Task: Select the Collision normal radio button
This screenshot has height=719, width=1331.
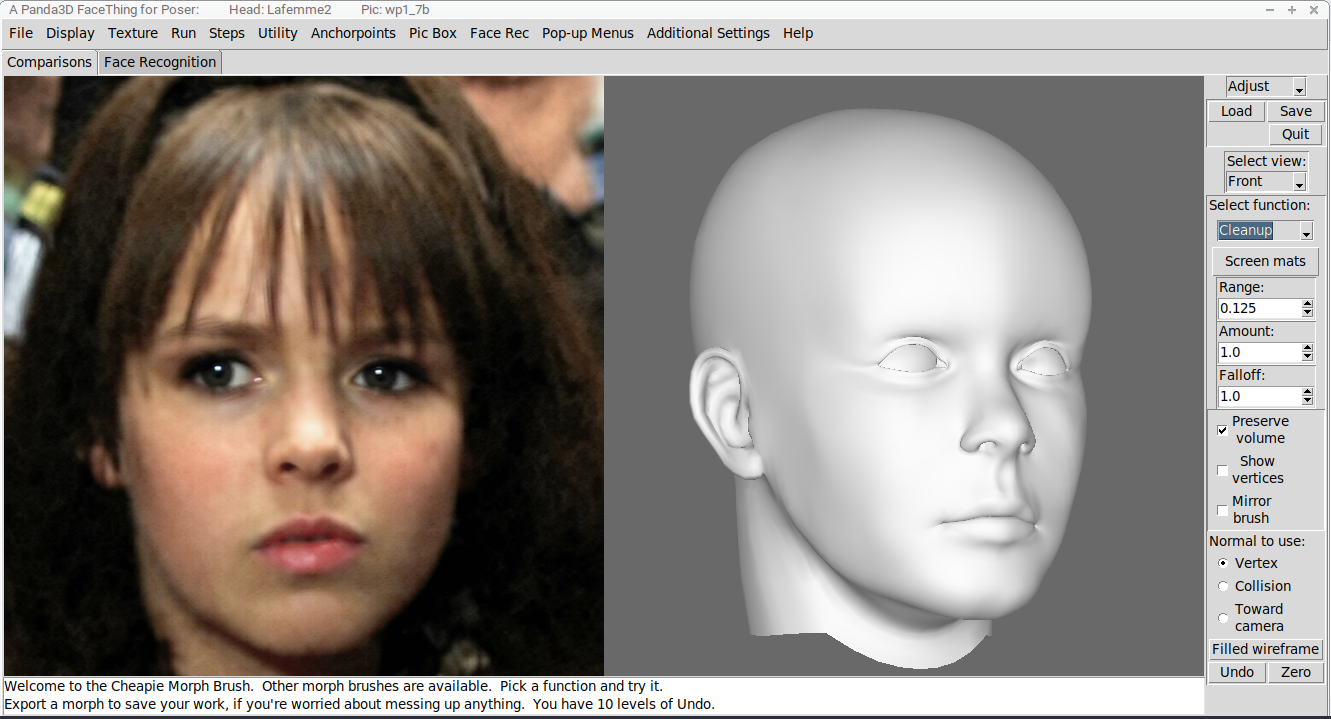Action: 1223,586
